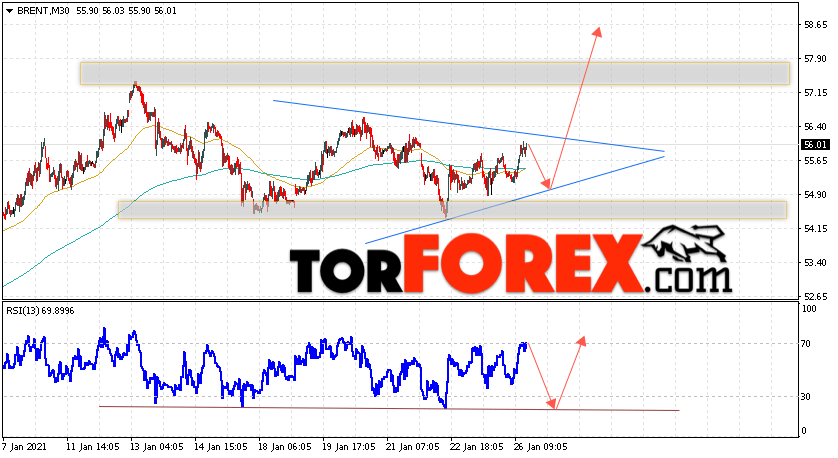
Task: Select the upper gray resistance zone rectangle
Action: [434, 73]
